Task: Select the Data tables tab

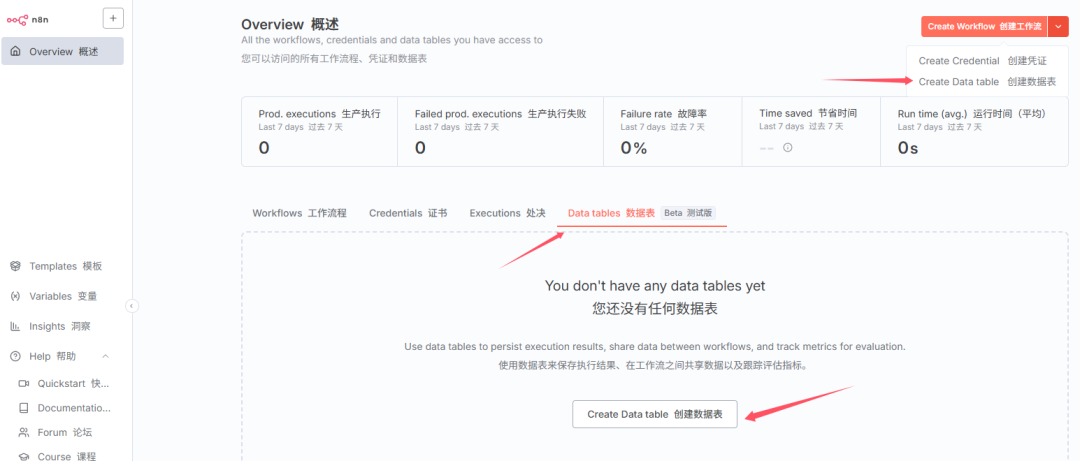Action: tap(642, 213)
